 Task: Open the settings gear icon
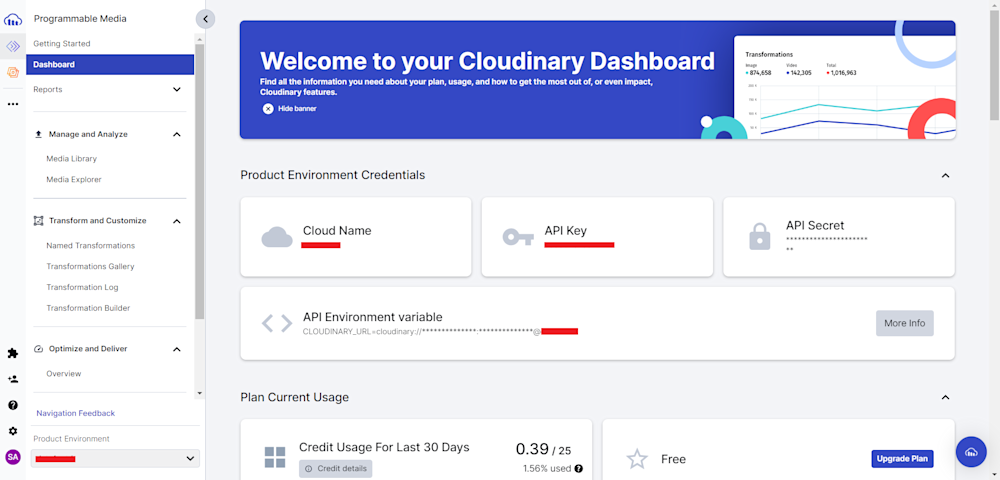click(x=13, y=431)
